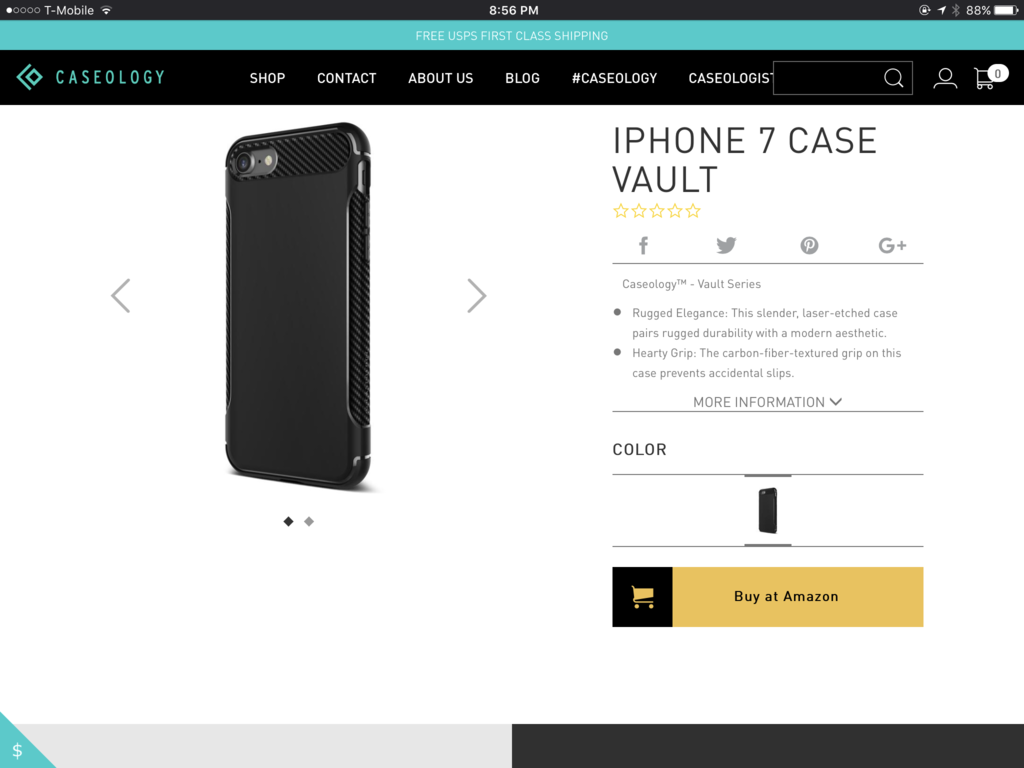Share on Facebook icon
The width and height of the screenshot is (1024, 768).
click(643, 246)
